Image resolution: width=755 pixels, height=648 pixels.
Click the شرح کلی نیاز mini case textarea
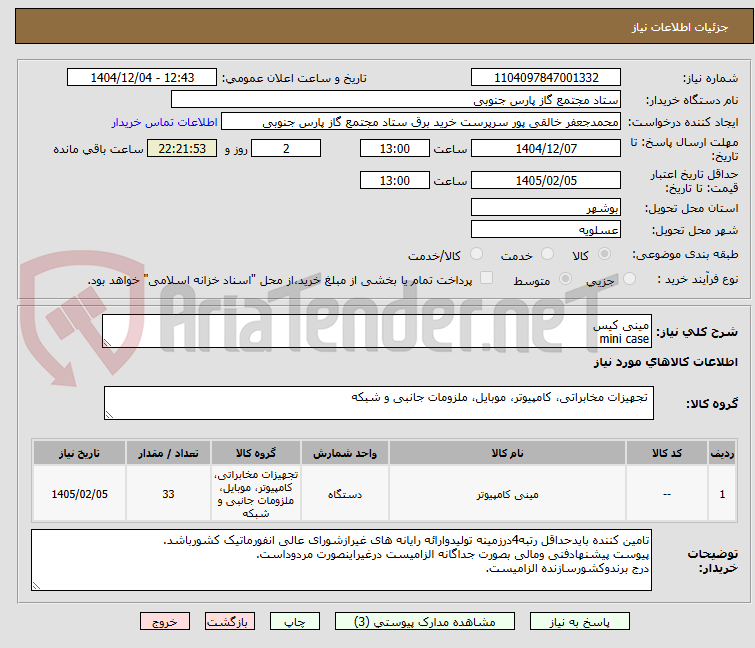tap(377, 331)
